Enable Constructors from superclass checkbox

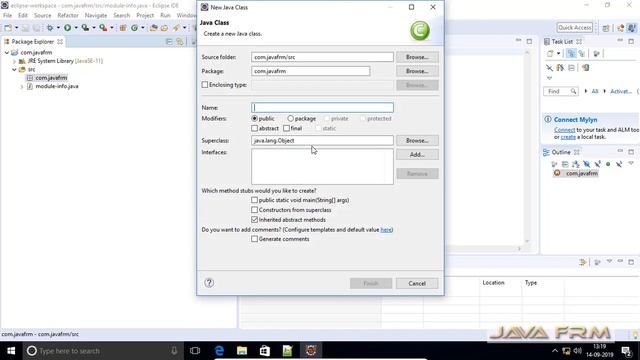click(255, 210)
